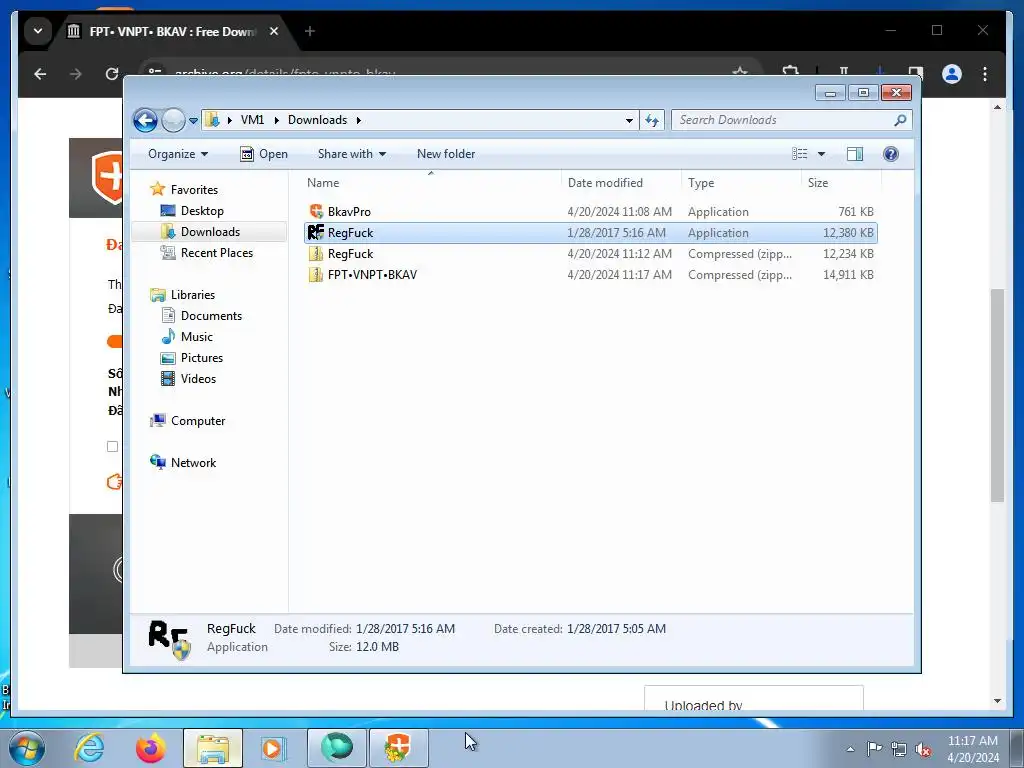Toggle the preview pane
Screen dimensions: 1024x768
[855, 154]
